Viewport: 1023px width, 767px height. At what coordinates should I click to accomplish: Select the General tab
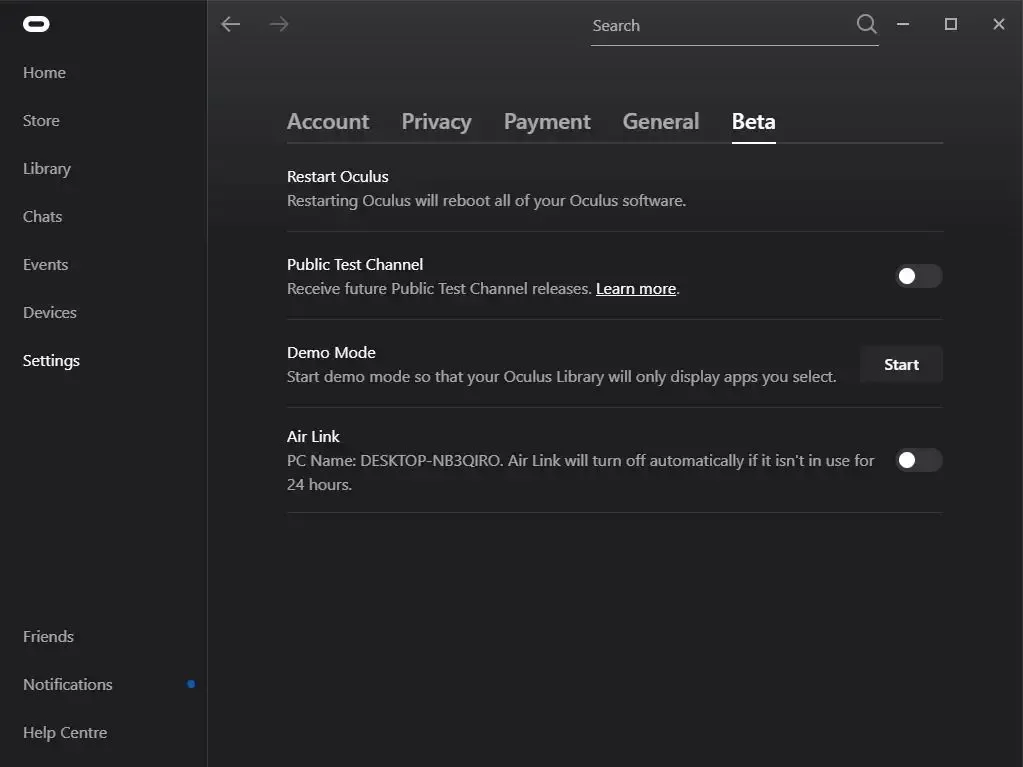tap(661, 121)
